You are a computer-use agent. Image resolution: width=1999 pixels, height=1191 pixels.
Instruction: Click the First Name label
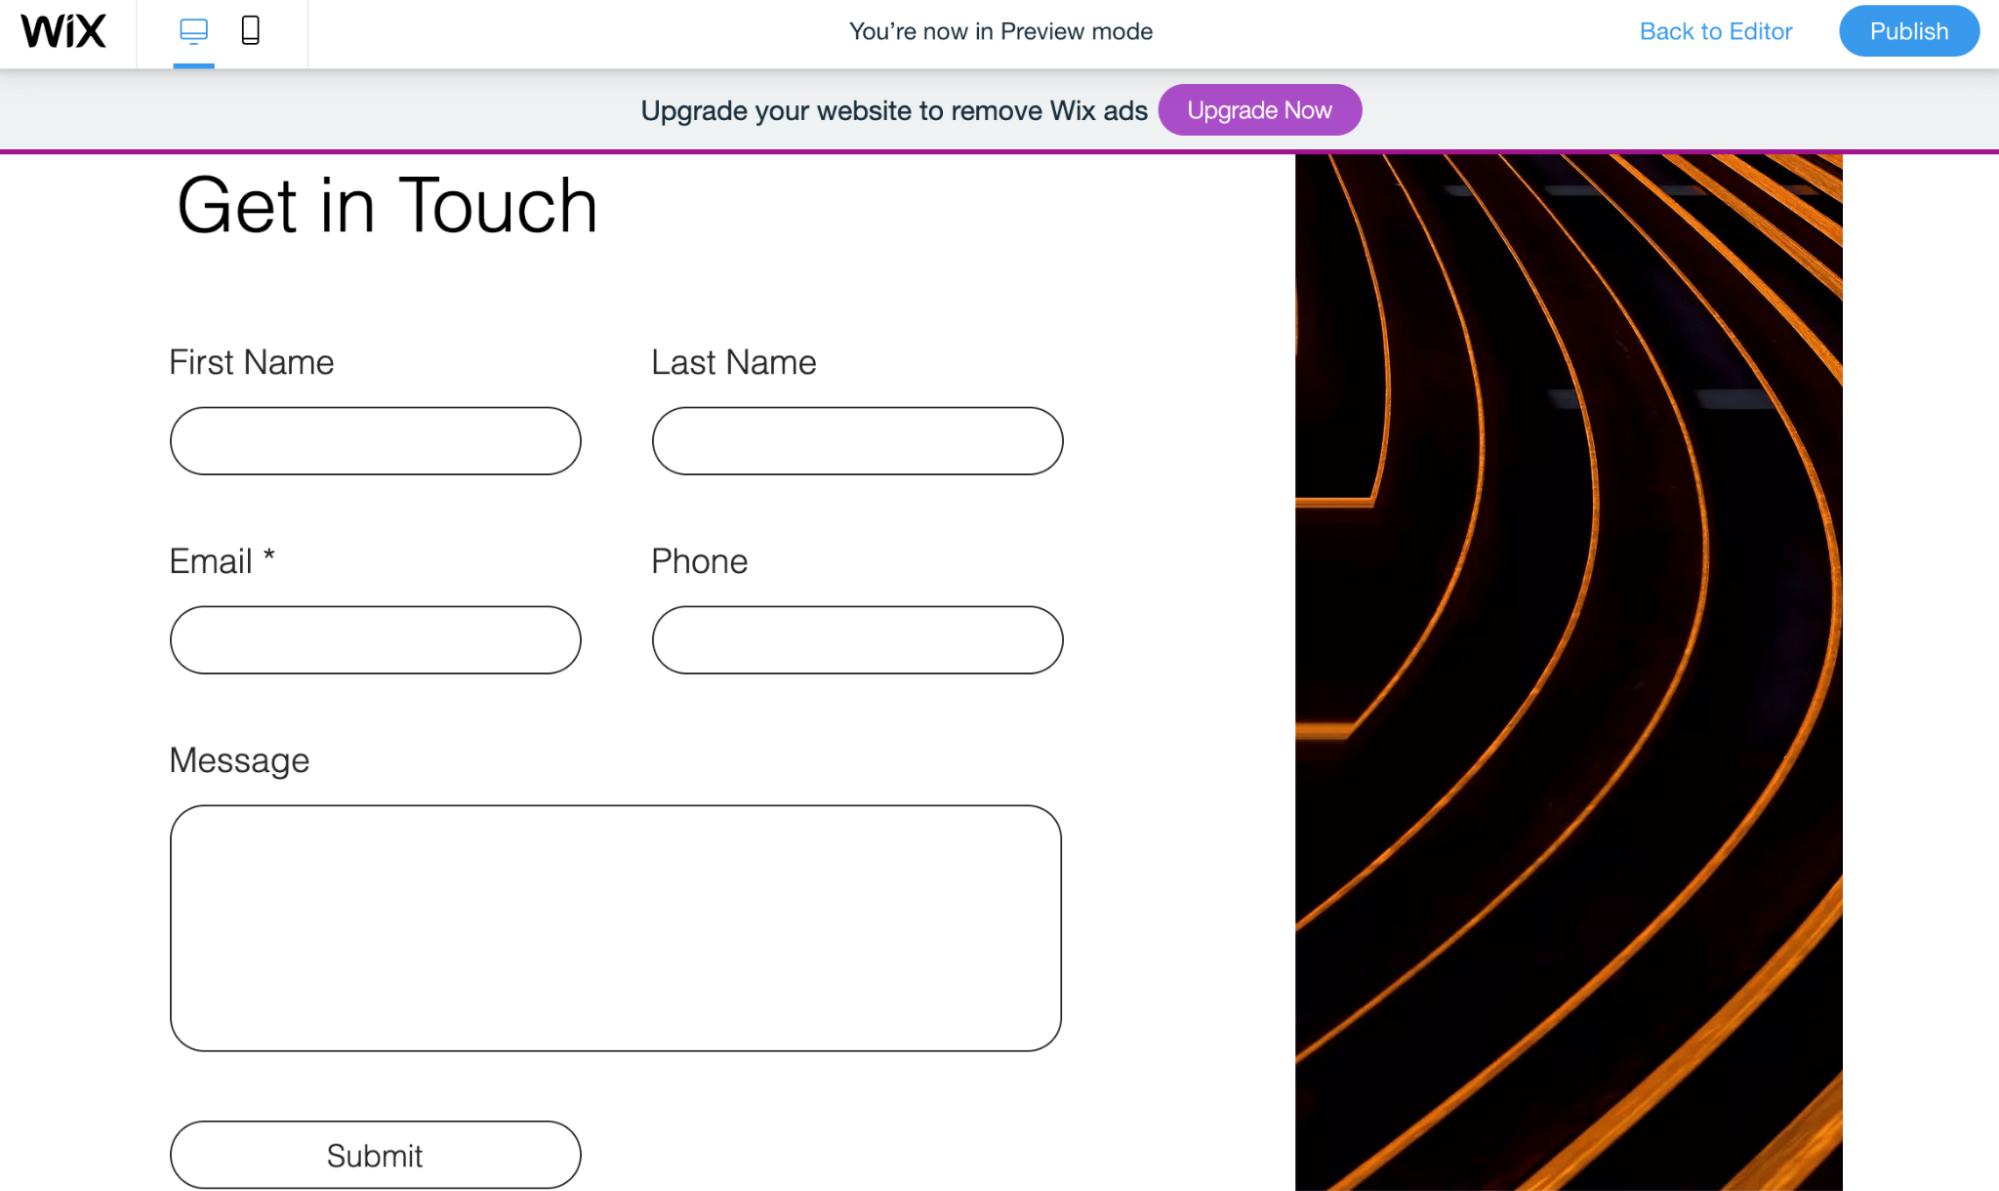point(251,362)
